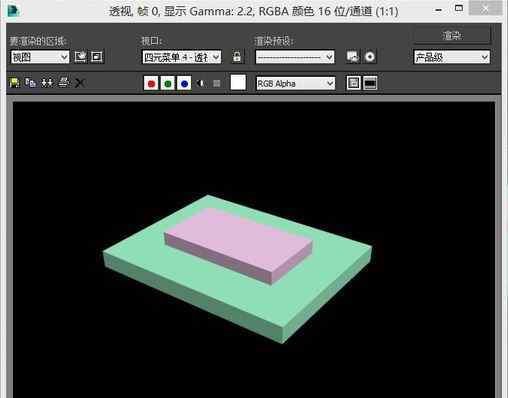This screenshot has width=508, height=398.
Task: Click the Edit Region icon
Action: click(x=80, y=57)
